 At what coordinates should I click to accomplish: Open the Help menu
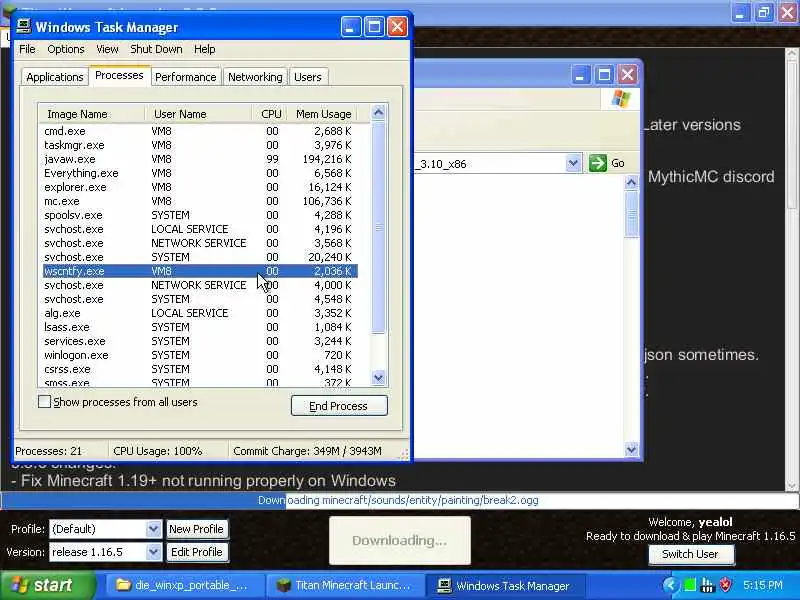[x=205, y=49]
